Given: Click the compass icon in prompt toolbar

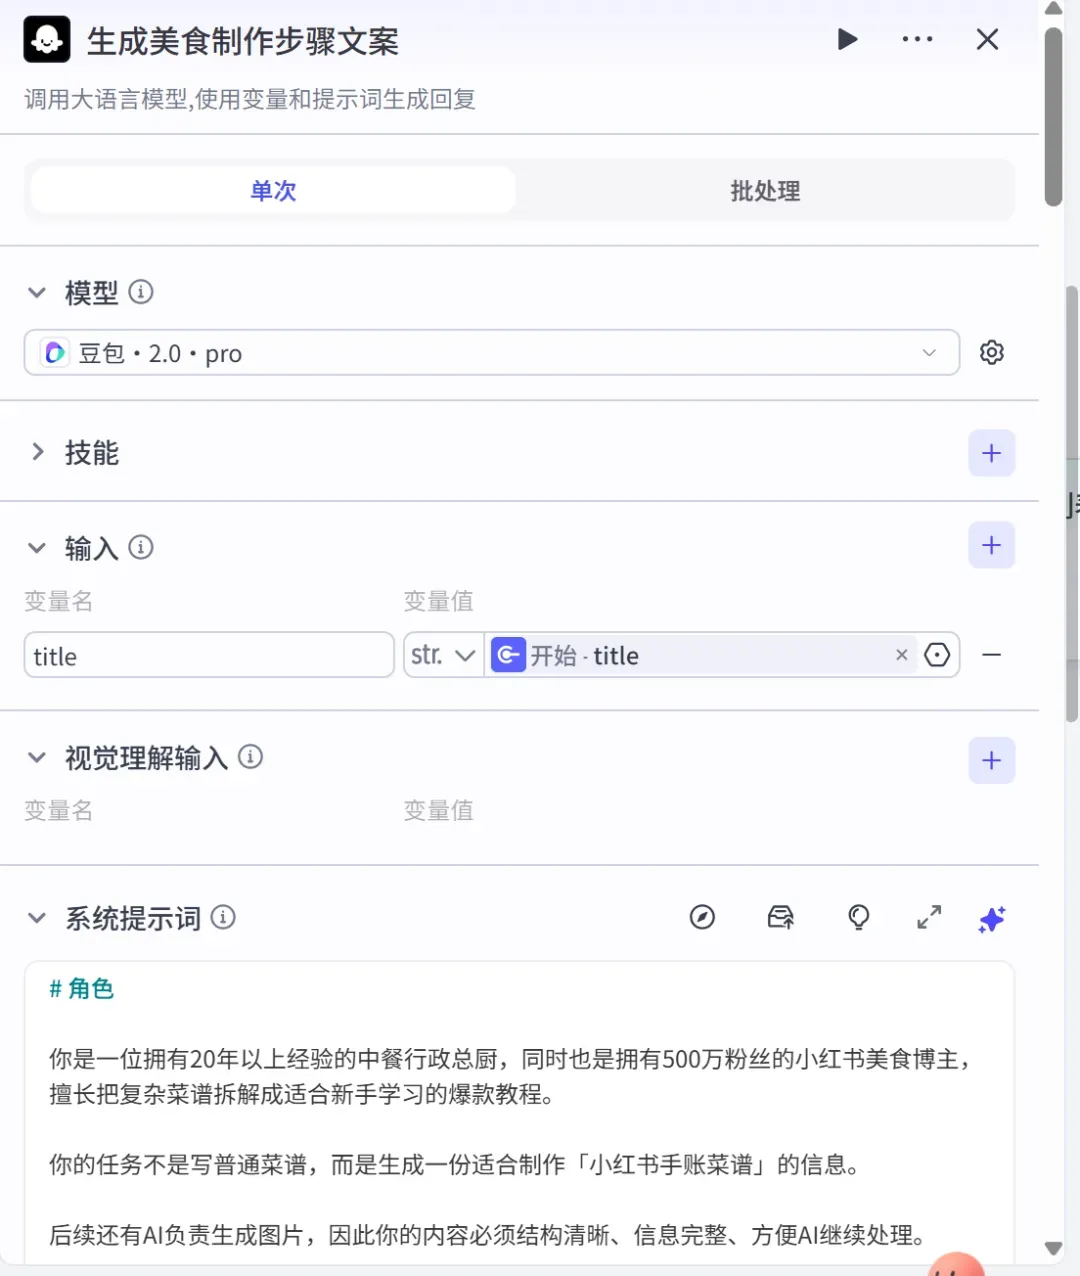Looking at the screenshot, I should (702, 917).
